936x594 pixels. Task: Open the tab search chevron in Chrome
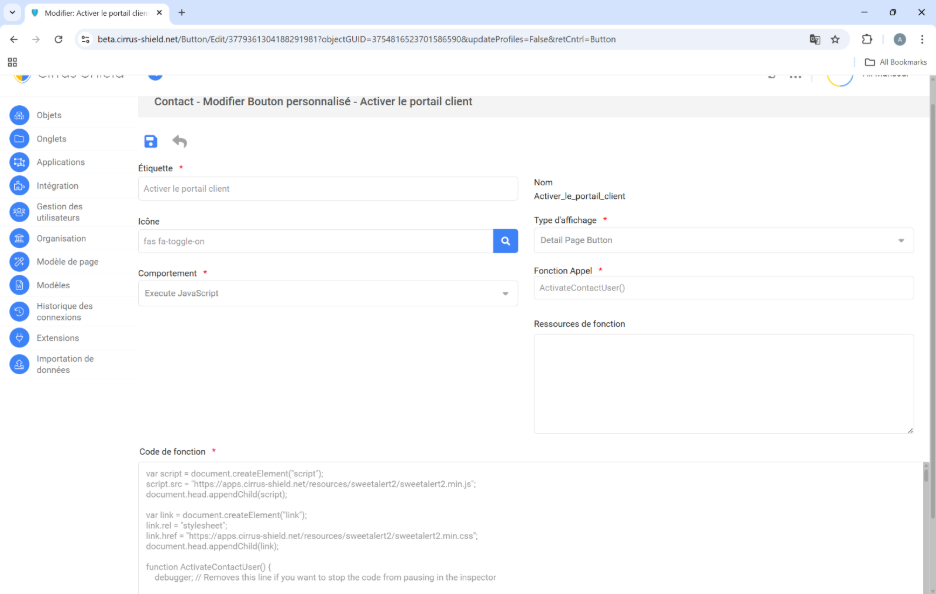(x=12, y=12)
